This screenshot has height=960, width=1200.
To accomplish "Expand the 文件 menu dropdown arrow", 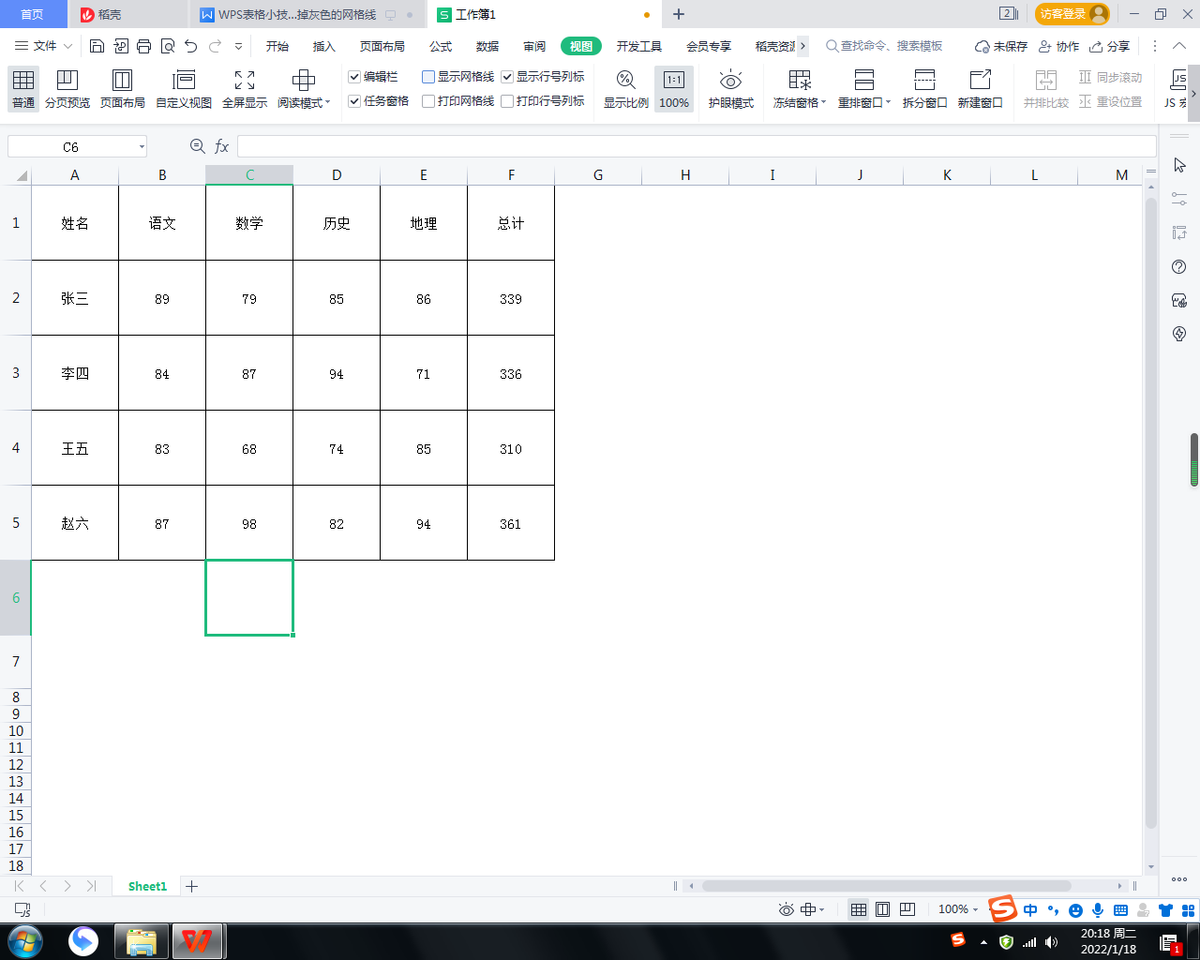I will (68, 46).
